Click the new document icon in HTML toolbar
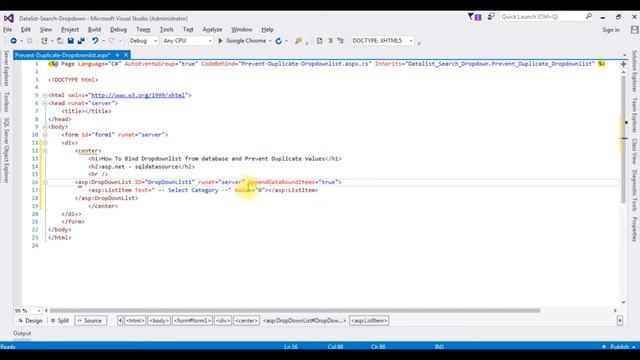This screenshot has width=640, height=360. point(320,41)
